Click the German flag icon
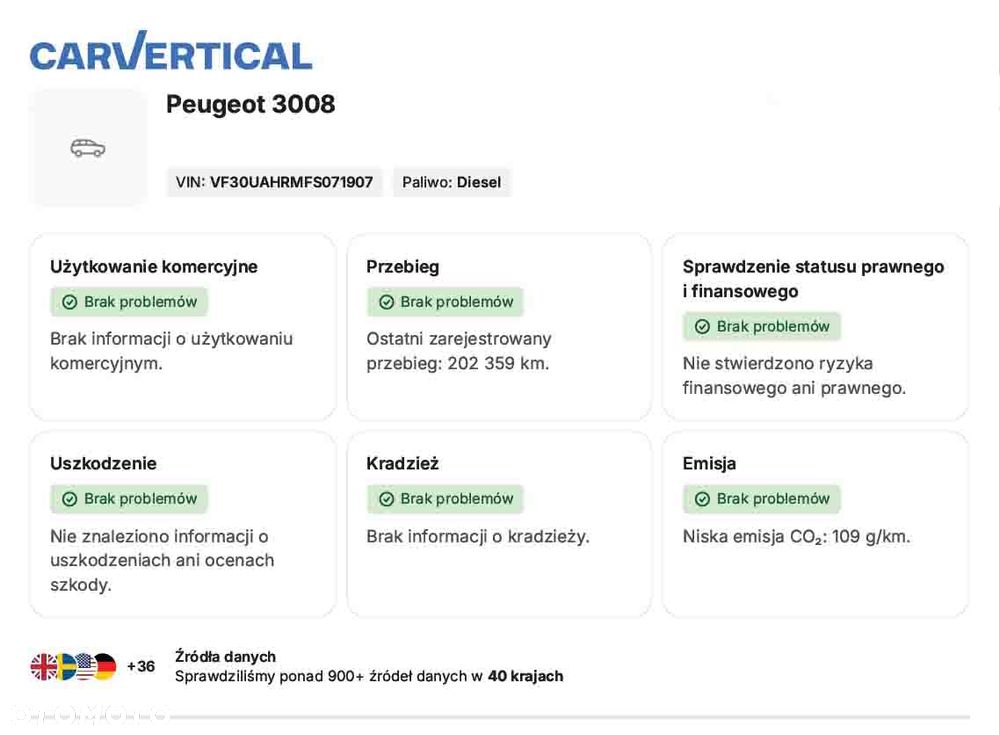 pyautogui.click(x=104, y=667)
